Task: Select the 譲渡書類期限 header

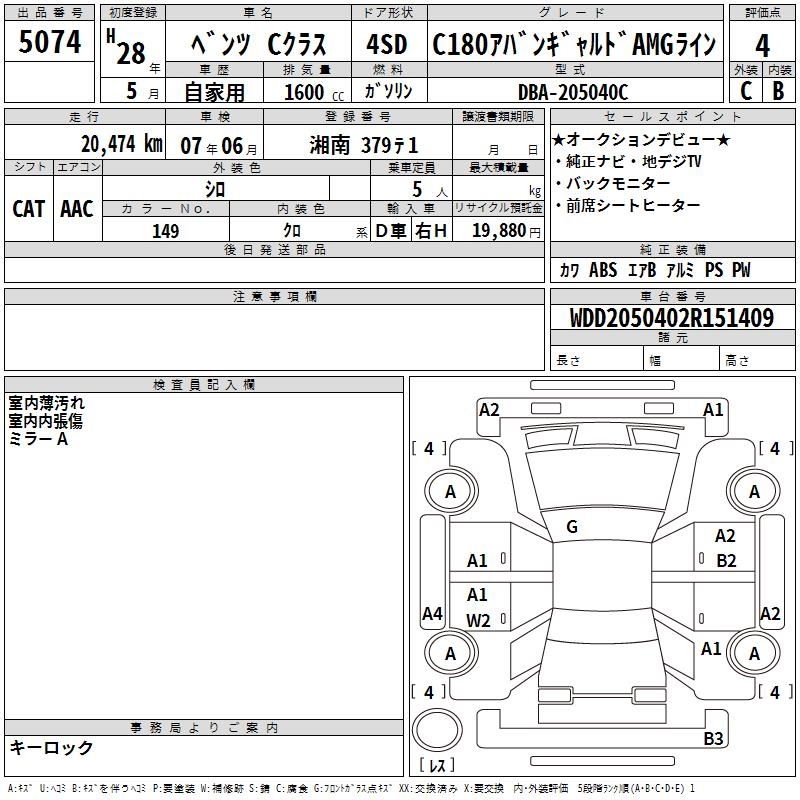Action: coord(498,116)
